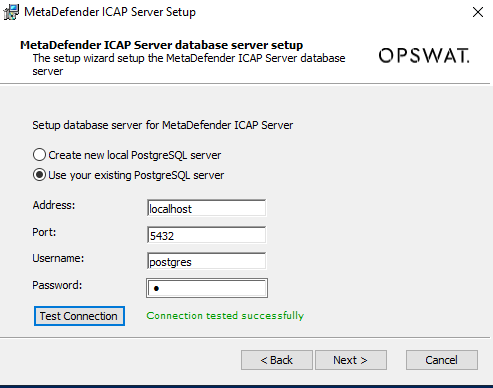This screenshot has width=493, height=388.
Task: Click the Connection tested successfully message
Action: click(225, 316)
